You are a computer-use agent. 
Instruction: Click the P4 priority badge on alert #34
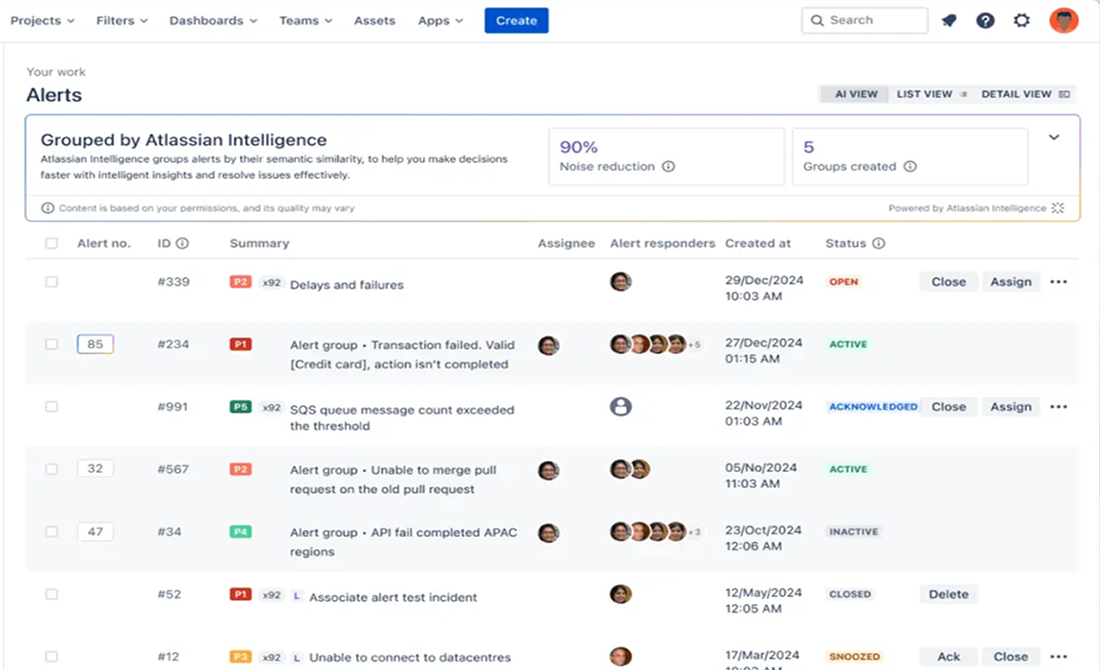pyautogui.click(x=241, y=532)
